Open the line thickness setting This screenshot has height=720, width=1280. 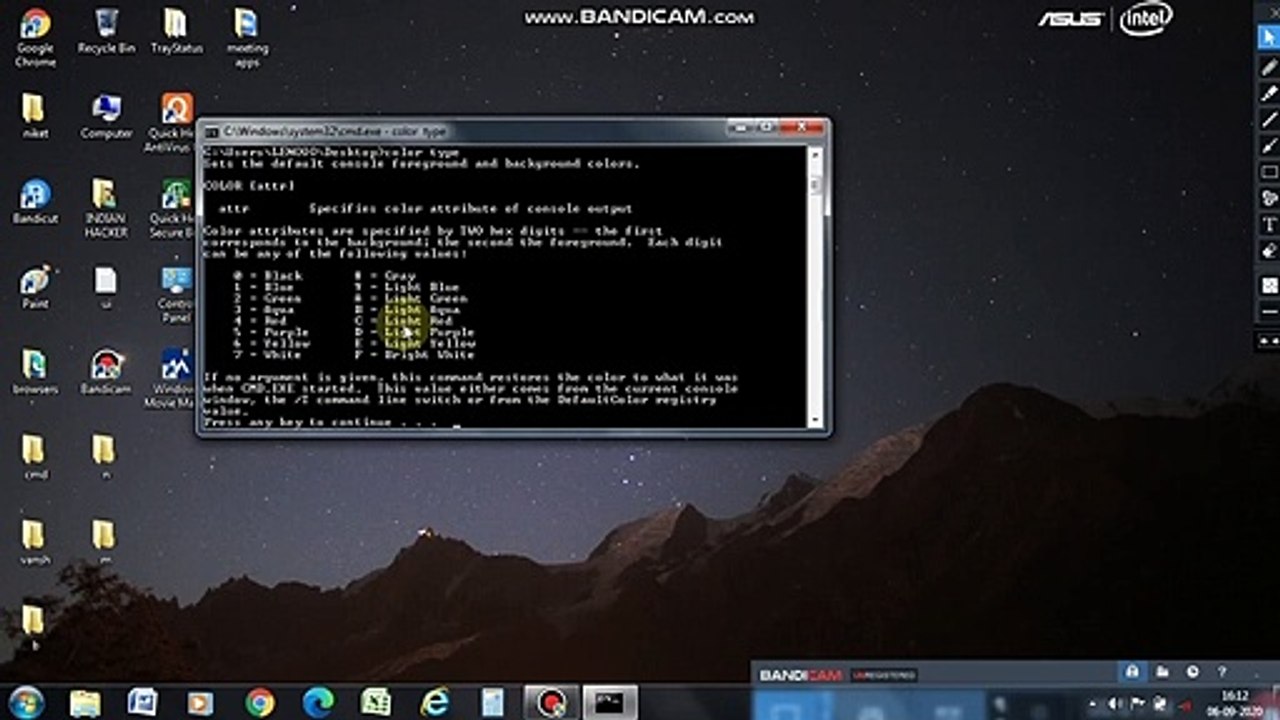click(x=1269, y=313)
